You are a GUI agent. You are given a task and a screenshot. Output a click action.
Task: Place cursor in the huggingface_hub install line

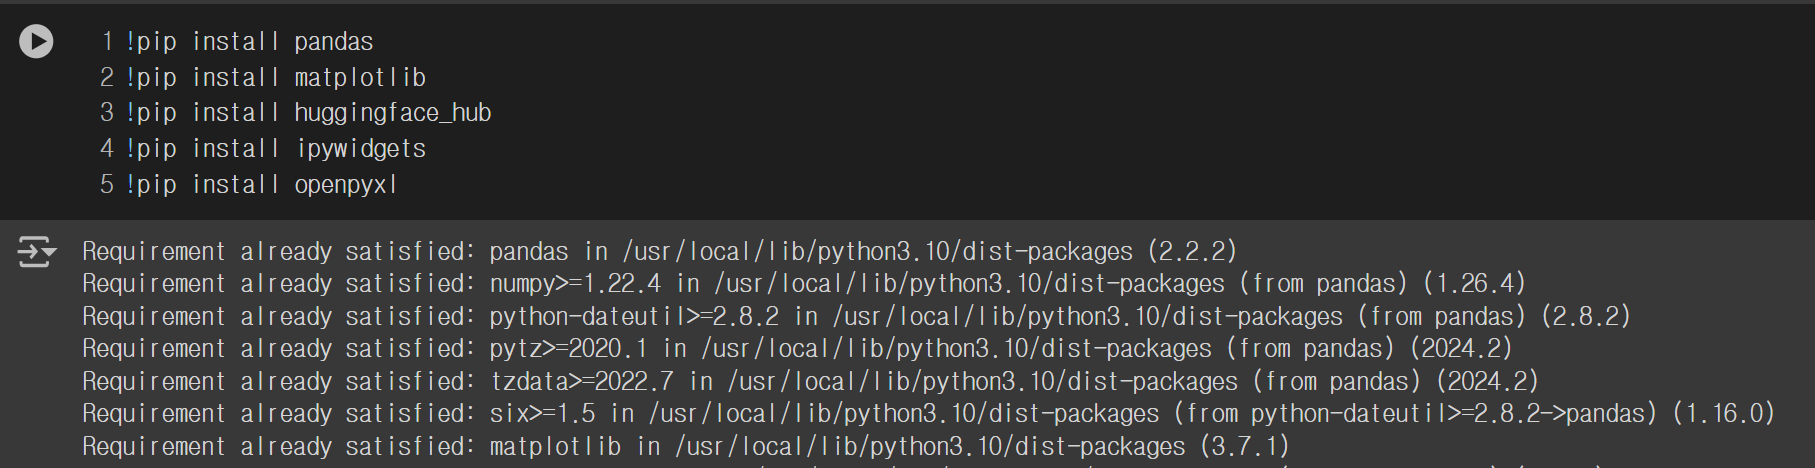(308, 113)
